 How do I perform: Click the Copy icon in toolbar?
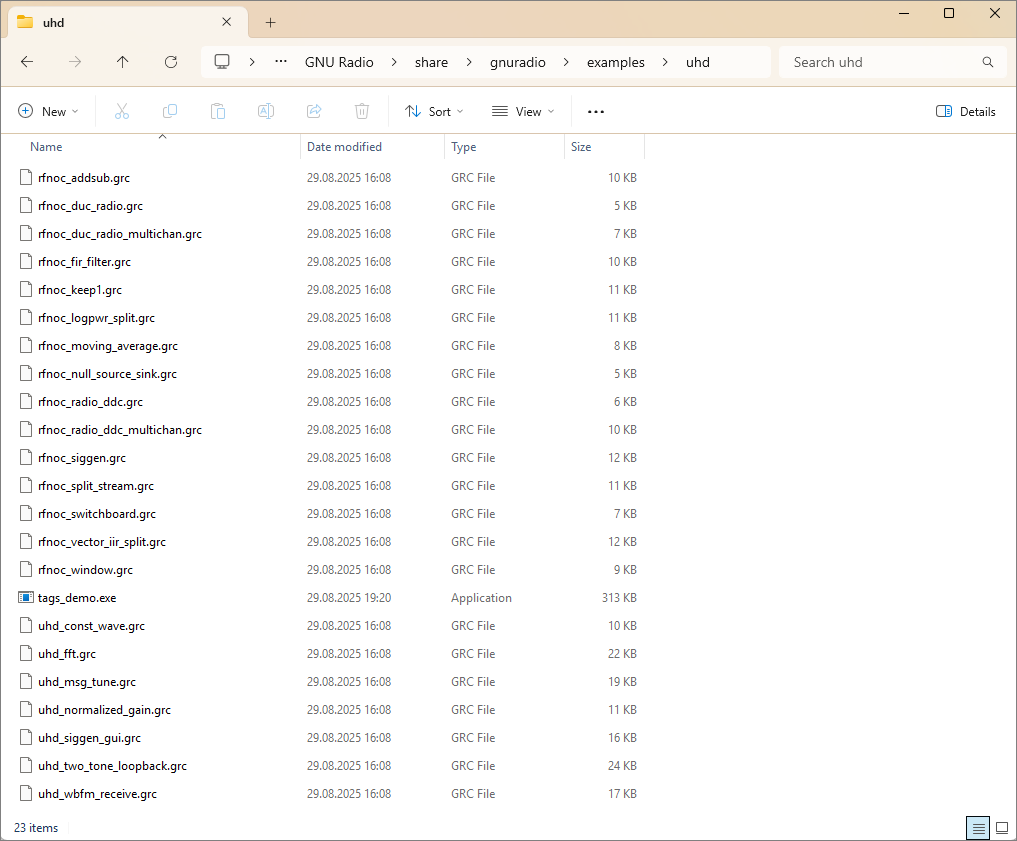click(170, 111)
